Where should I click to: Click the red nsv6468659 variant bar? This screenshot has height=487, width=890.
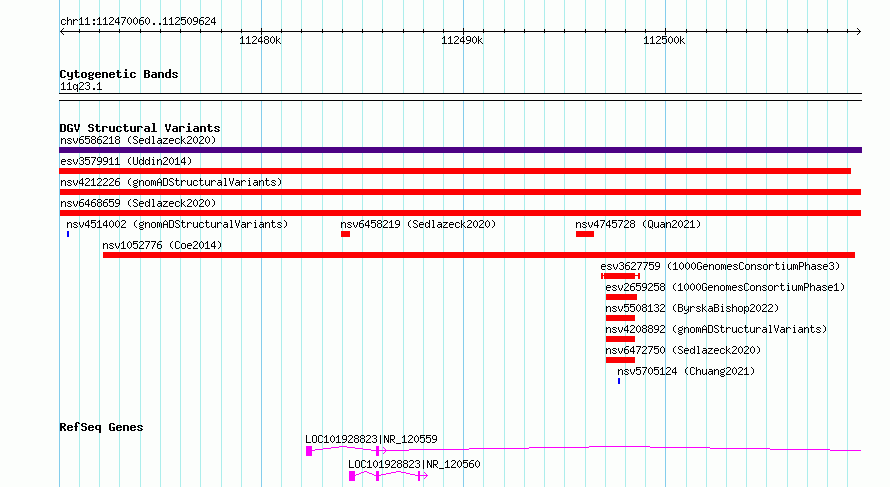click(x=460, y=213)
